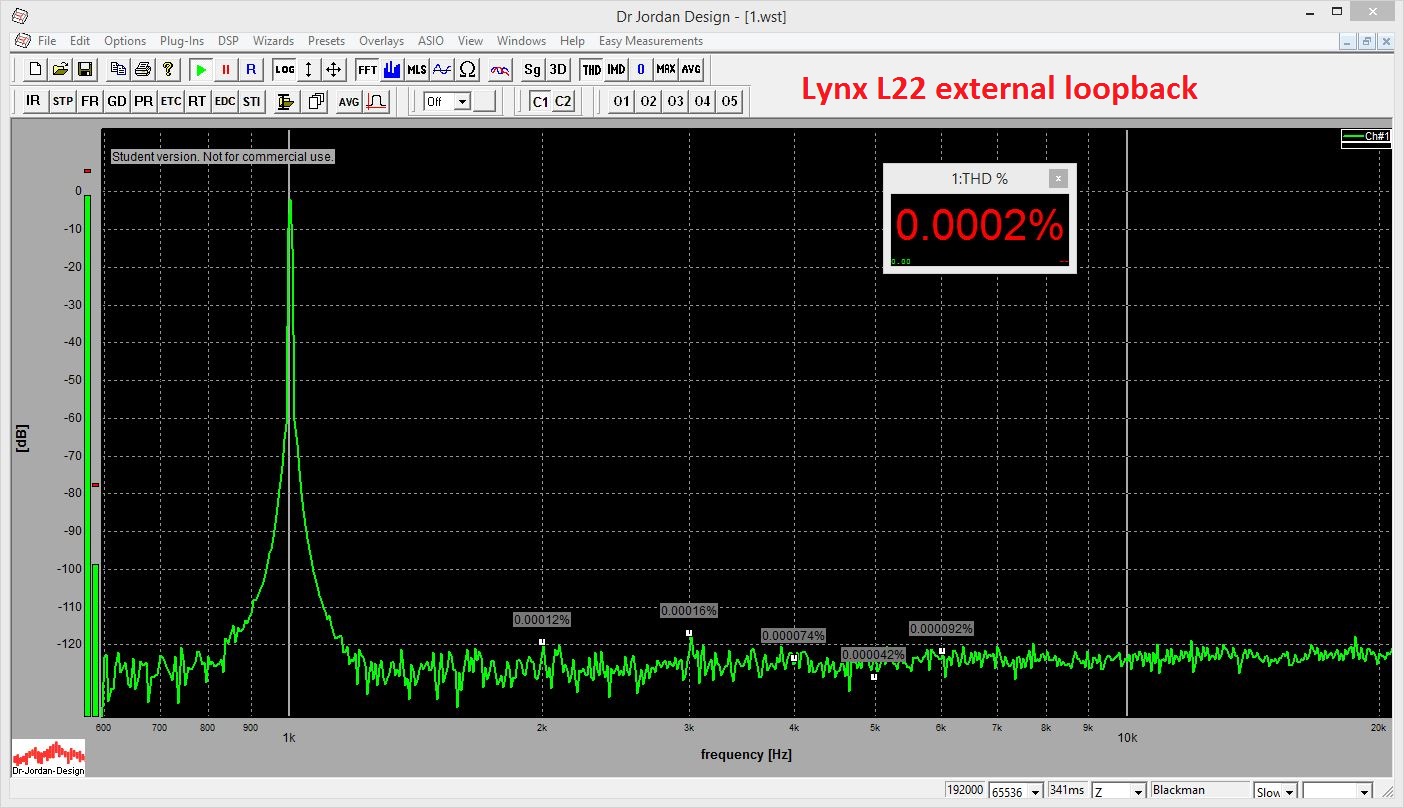
Task: Copy the graph with the copy icon
Action: 118,69
